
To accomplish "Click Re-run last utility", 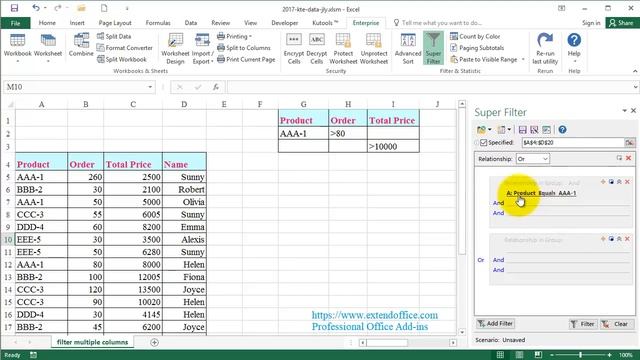I will coord(545,49).
